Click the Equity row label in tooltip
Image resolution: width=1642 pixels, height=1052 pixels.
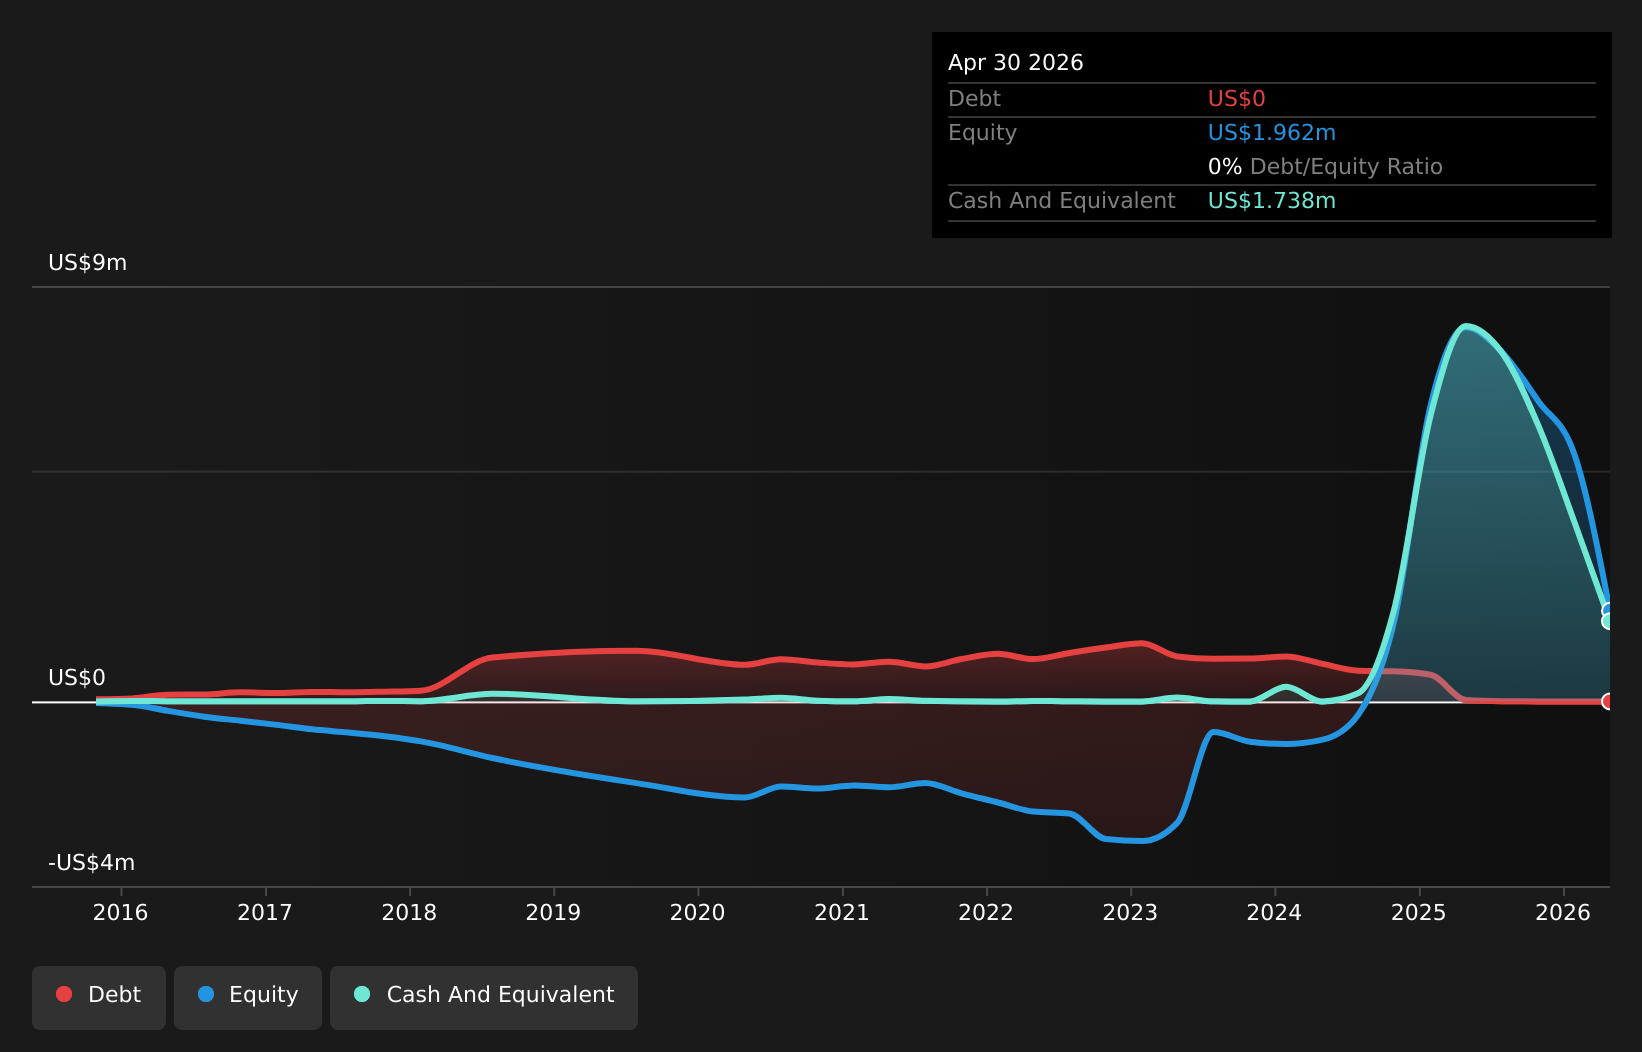[982, 133]
